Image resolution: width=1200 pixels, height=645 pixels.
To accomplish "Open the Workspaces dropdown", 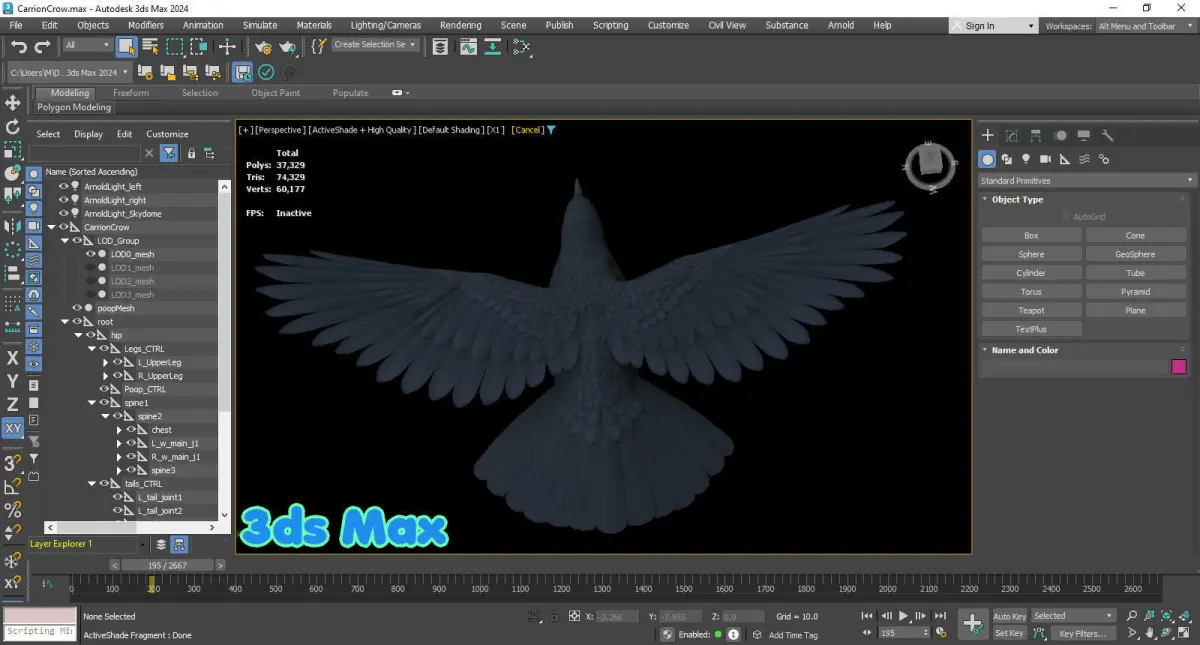I will (x=1146, y=26).
